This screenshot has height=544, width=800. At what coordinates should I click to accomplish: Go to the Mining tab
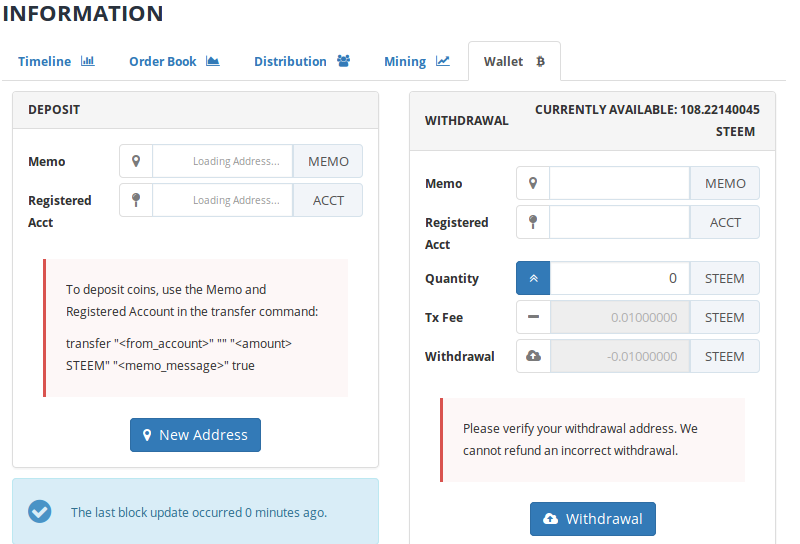click(x=416, y=62)
